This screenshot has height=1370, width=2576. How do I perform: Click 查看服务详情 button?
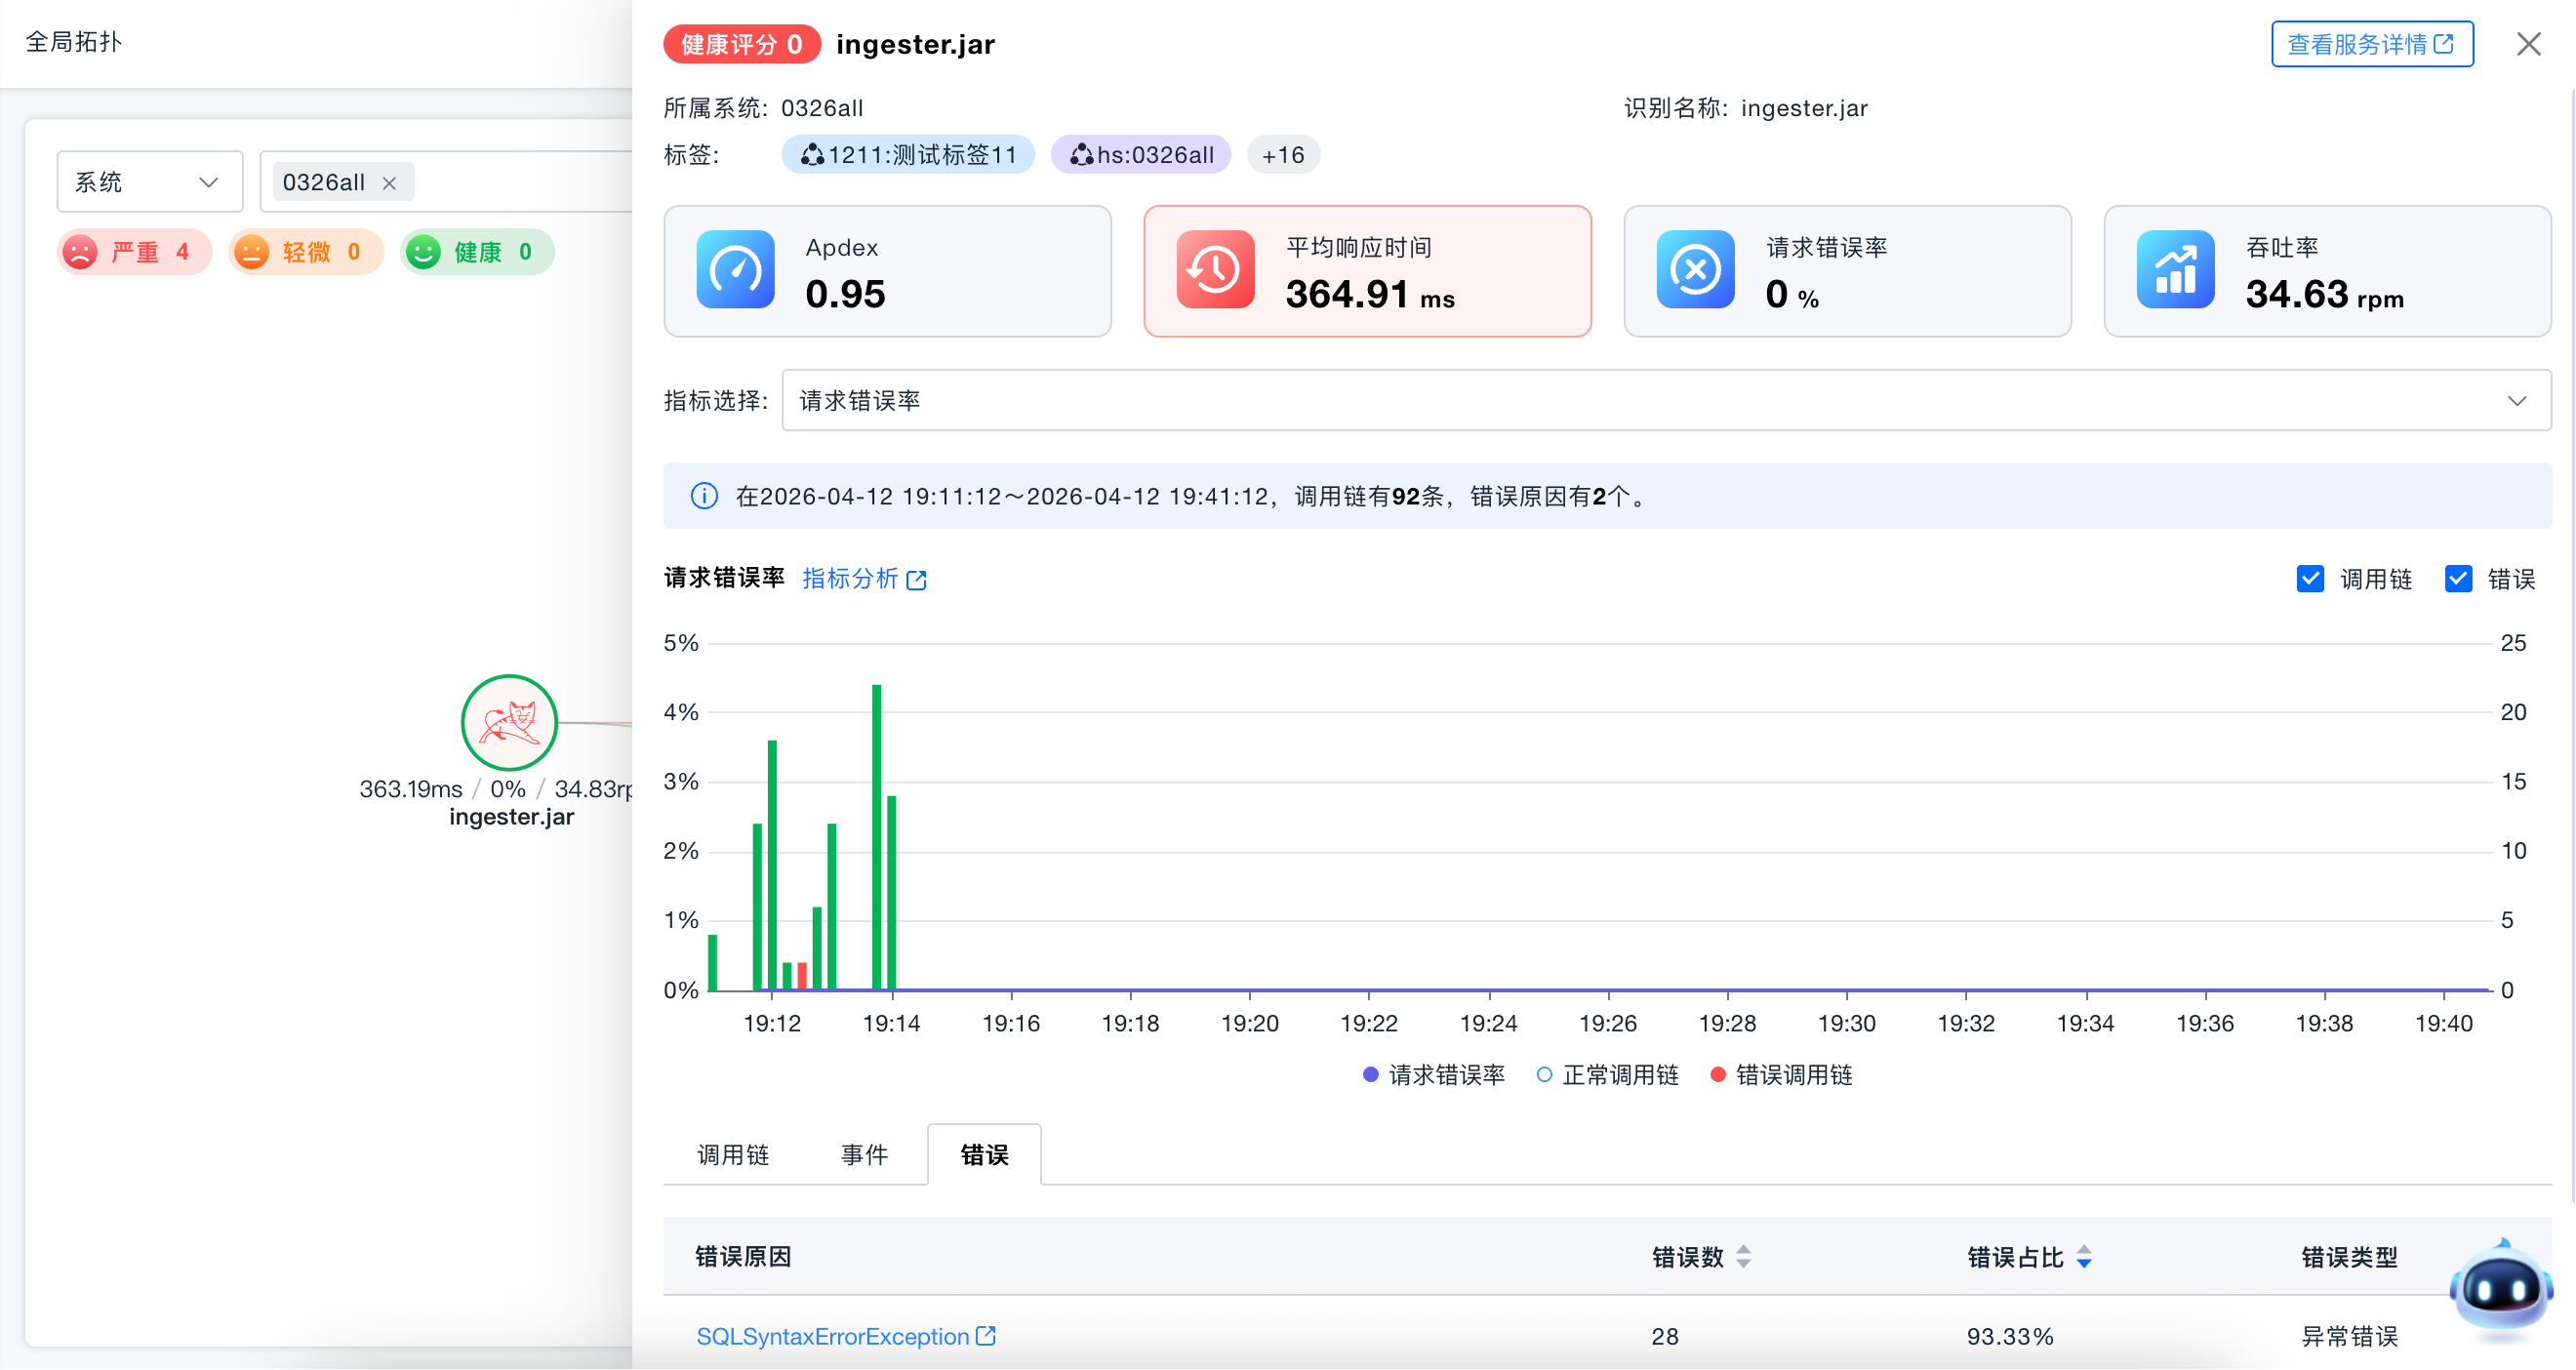(2372, 44)
